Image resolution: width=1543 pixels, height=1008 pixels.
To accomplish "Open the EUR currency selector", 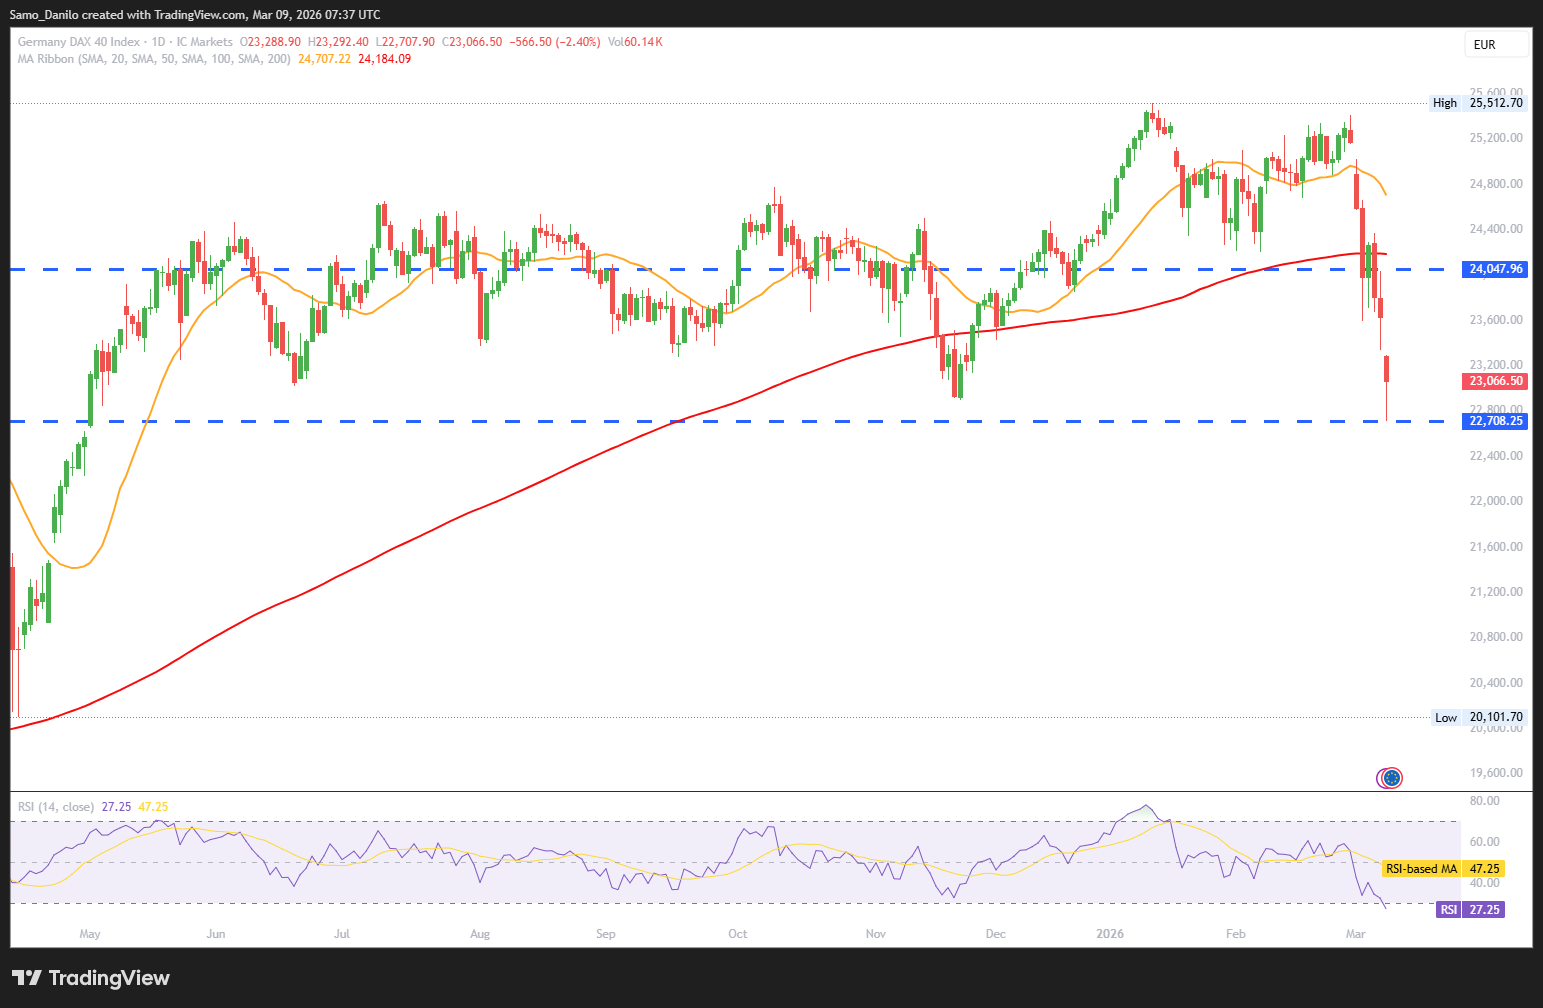I will (x=1497, y=45).
